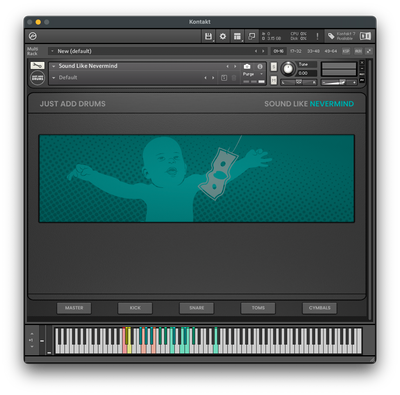Click the rack vertical scrollbar
Image resolution: width=400 pixels, height=395 pixels.
pyautogui.click(x=369, y=190)
